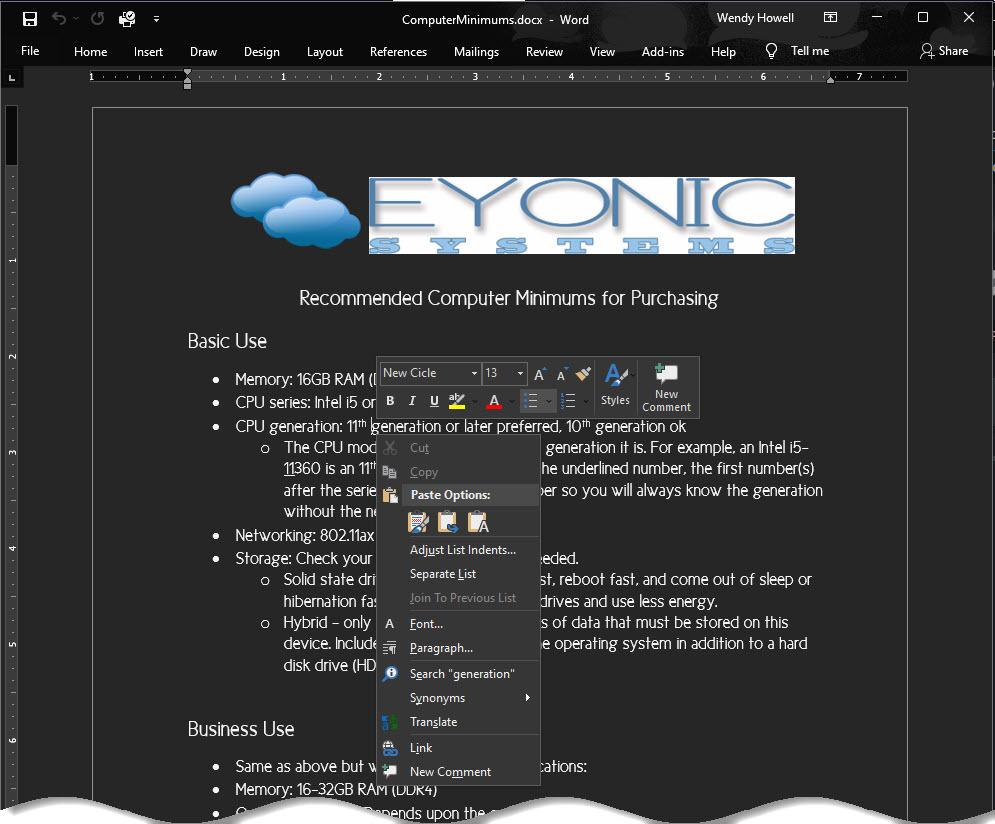995x824 pixels.
Task: Choose Copy from context menu
Action: (x=458, y=472)
